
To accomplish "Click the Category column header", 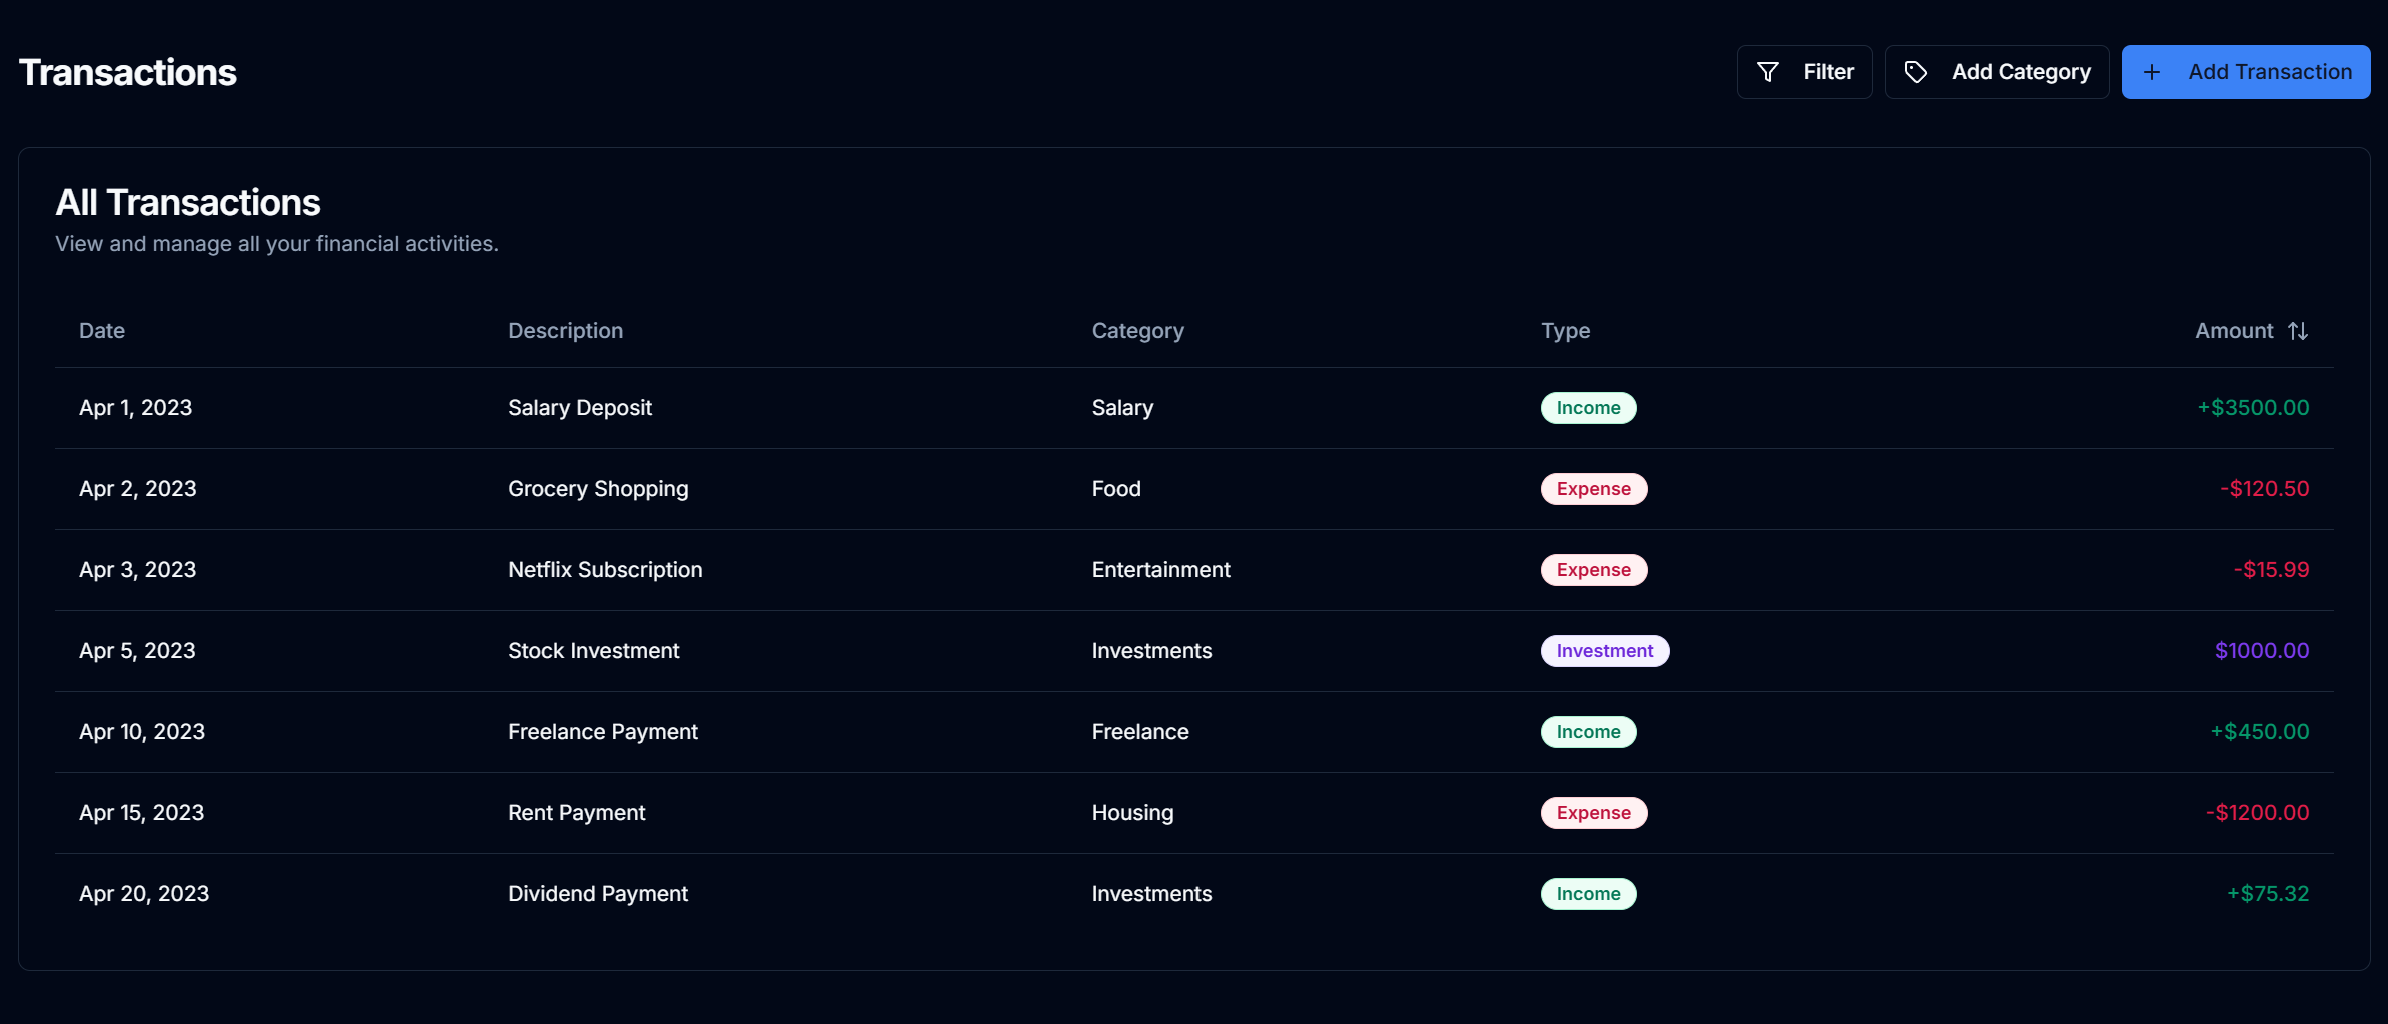I will coord(1137,331).
